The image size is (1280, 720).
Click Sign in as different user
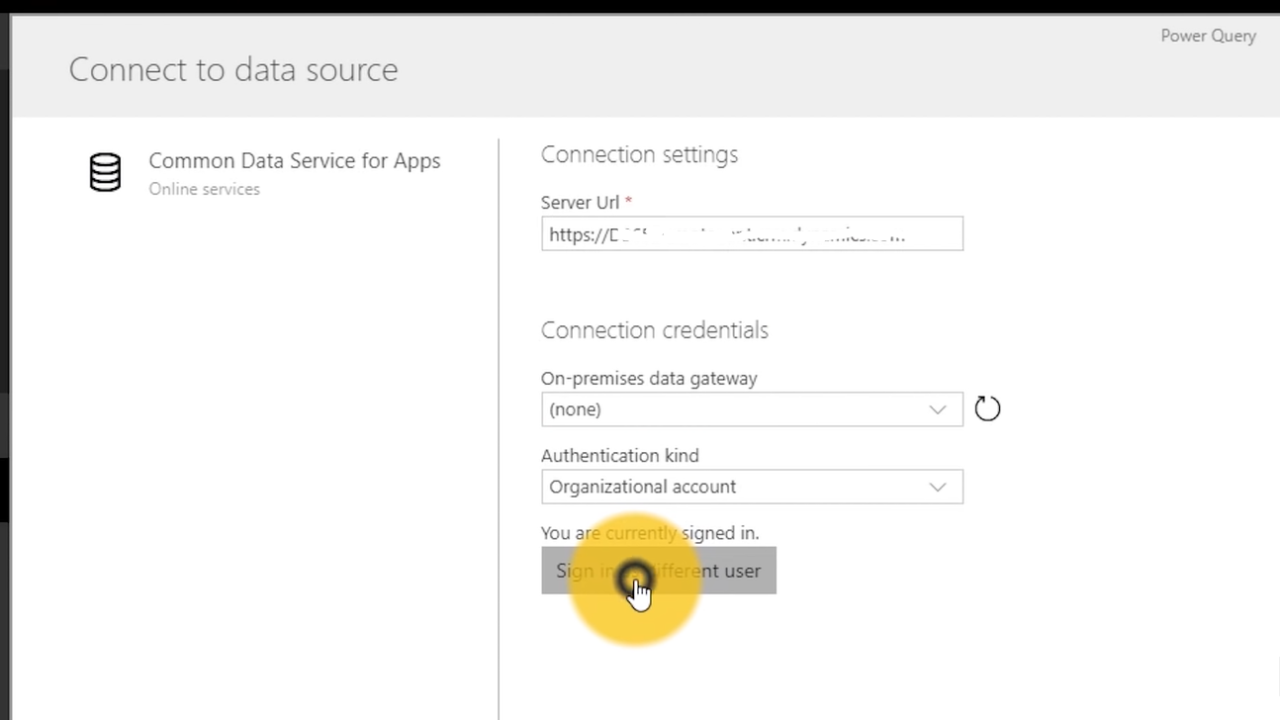(x=658, y=571)
